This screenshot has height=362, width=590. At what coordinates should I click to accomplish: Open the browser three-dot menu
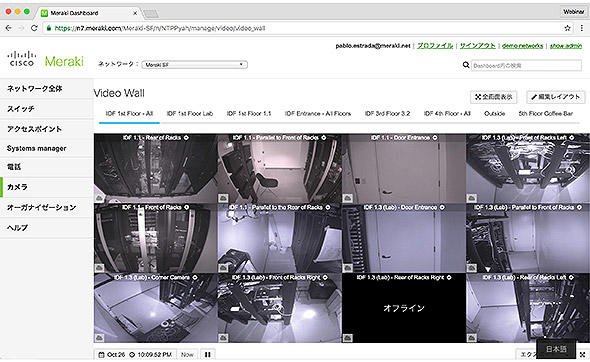(582, 28)
